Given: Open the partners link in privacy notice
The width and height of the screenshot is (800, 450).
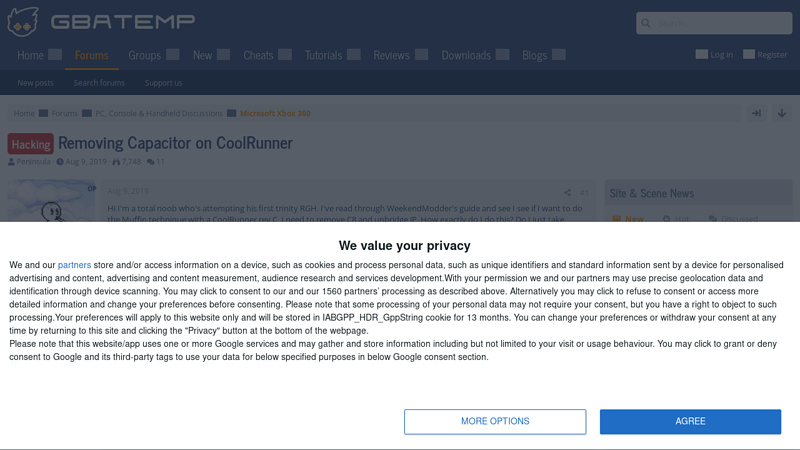Looking at the screenshot, I should [x=74, y=265].
